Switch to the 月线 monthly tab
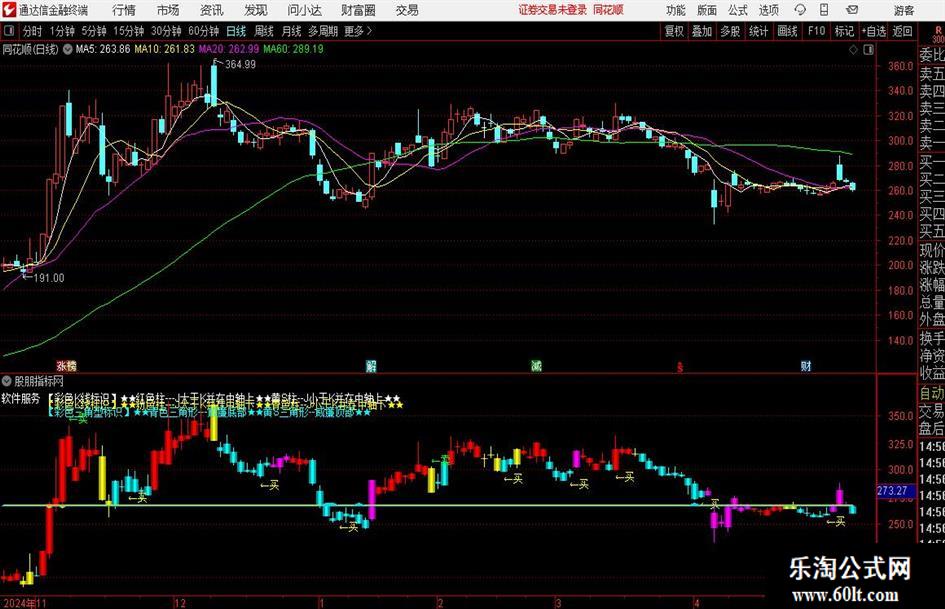The height and width of the screenshot is (609, 945). click(x=292, y=31)
